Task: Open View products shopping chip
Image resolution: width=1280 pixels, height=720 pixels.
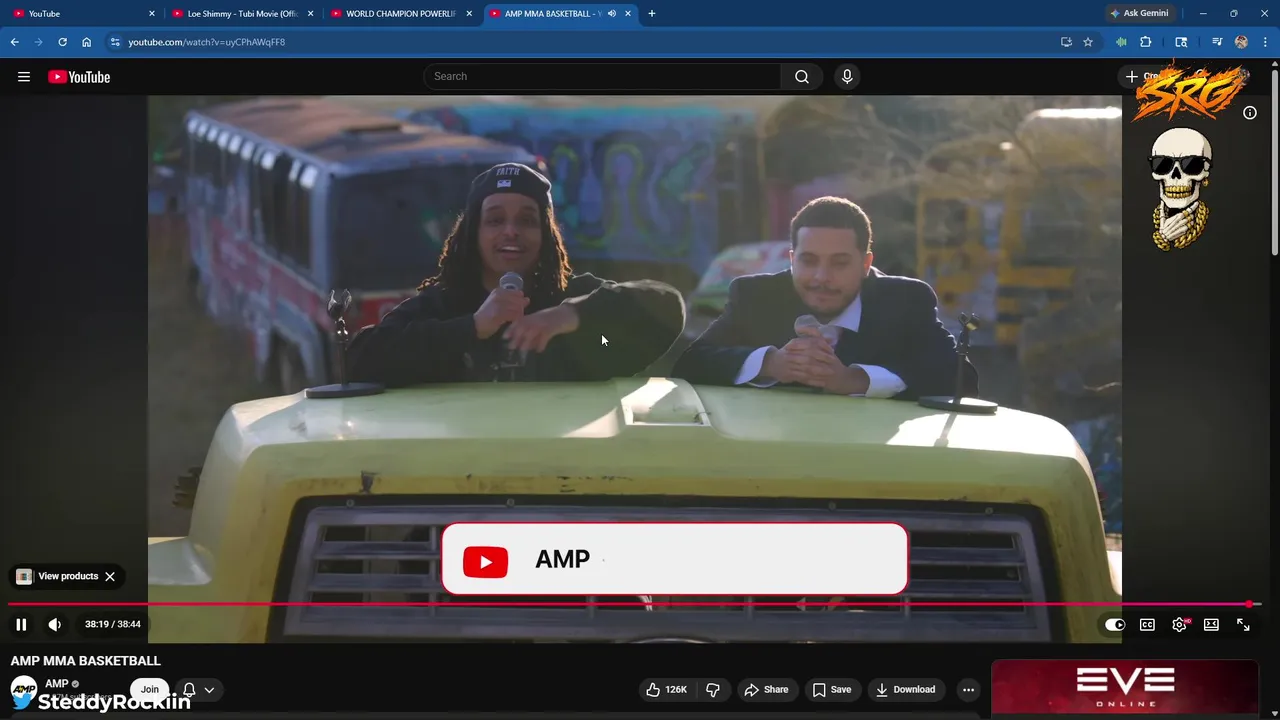Action: point(59,577)
